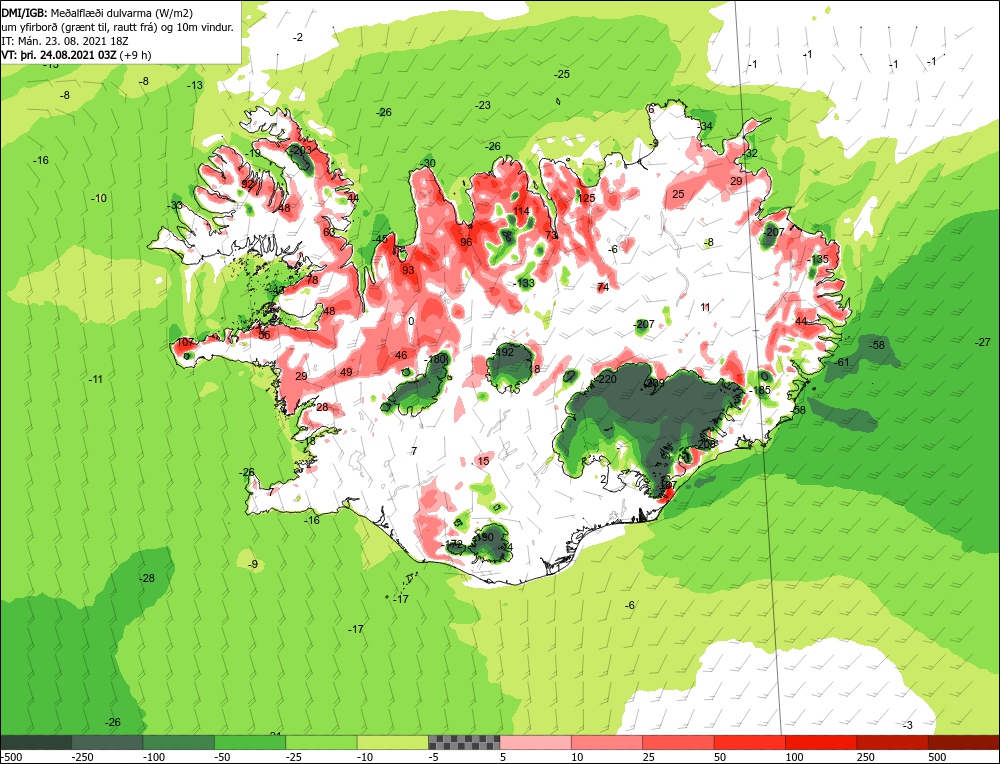Click the map value '15' in south-central Iceland
Viewport: 1000px width, 764px height.
(483, 460)
